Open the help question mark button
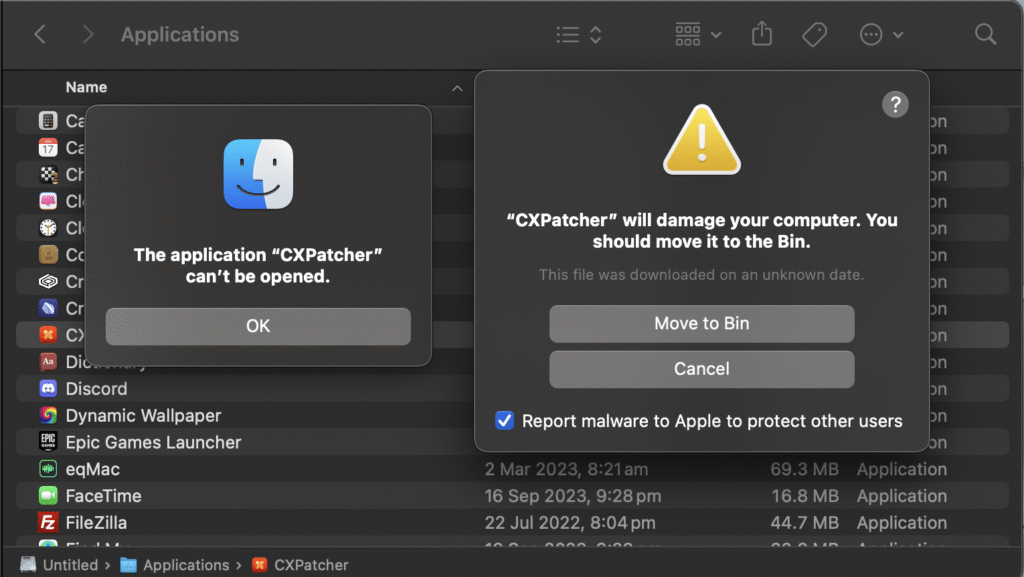Image resolution: width=1024 pixels, height=577 pixels. [895, 104]
